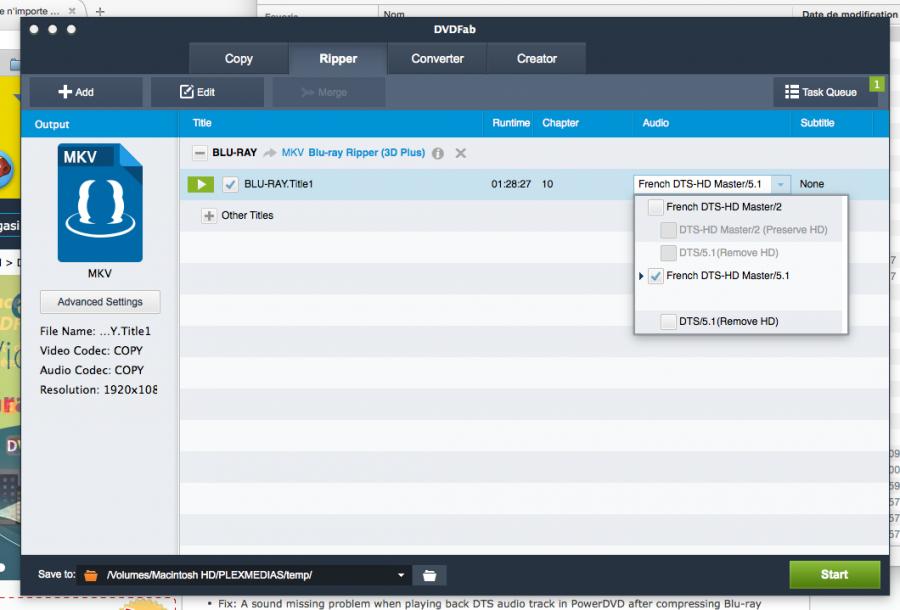Open the audio track dropdown arrow

781,184
